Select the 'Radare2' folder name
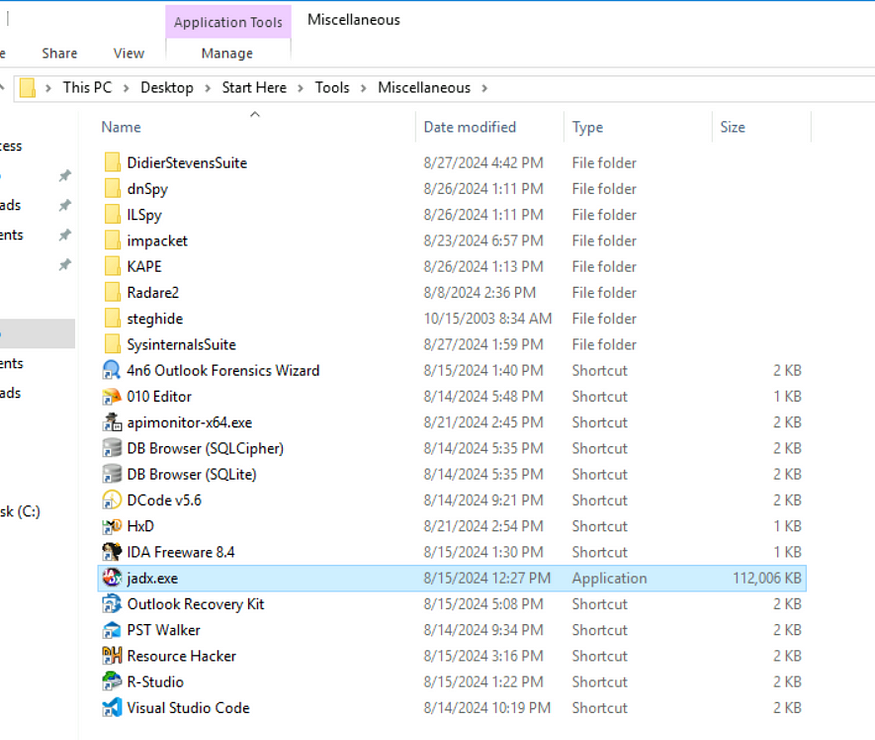Screen dimensions: 875x740 click(x=153, y=292)
